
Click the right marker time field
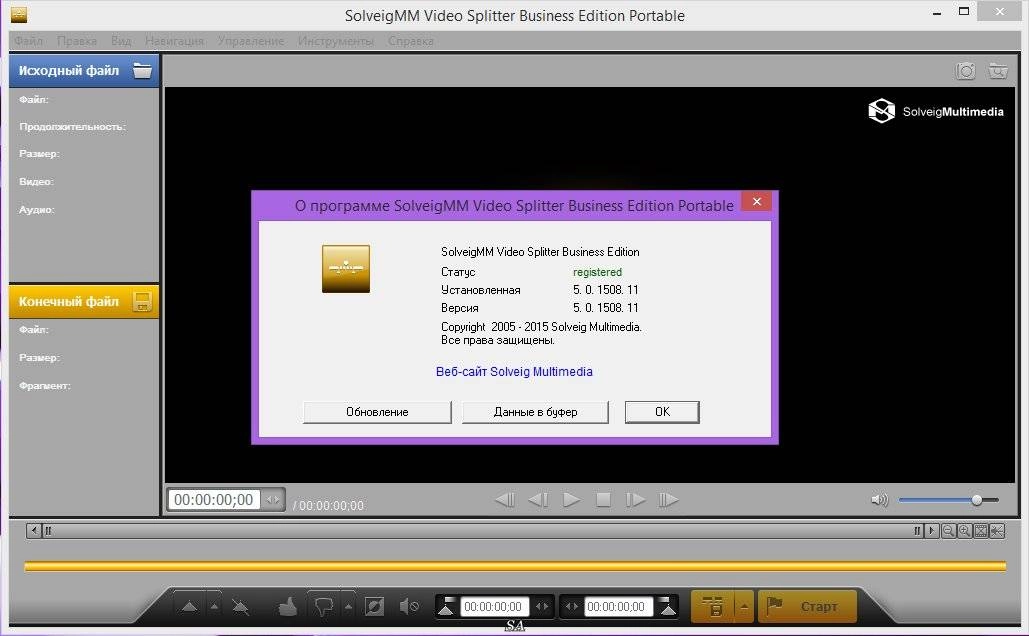point(617,606)
